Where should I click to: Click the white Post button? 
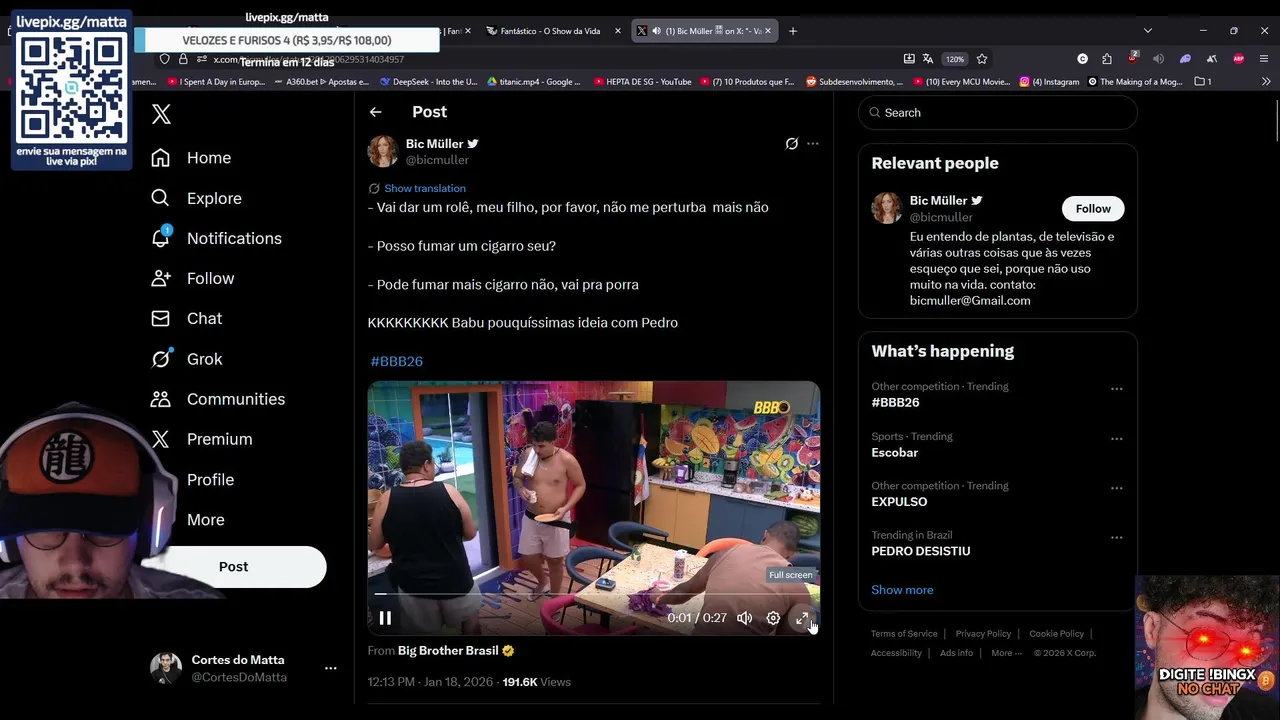point(234,567)
